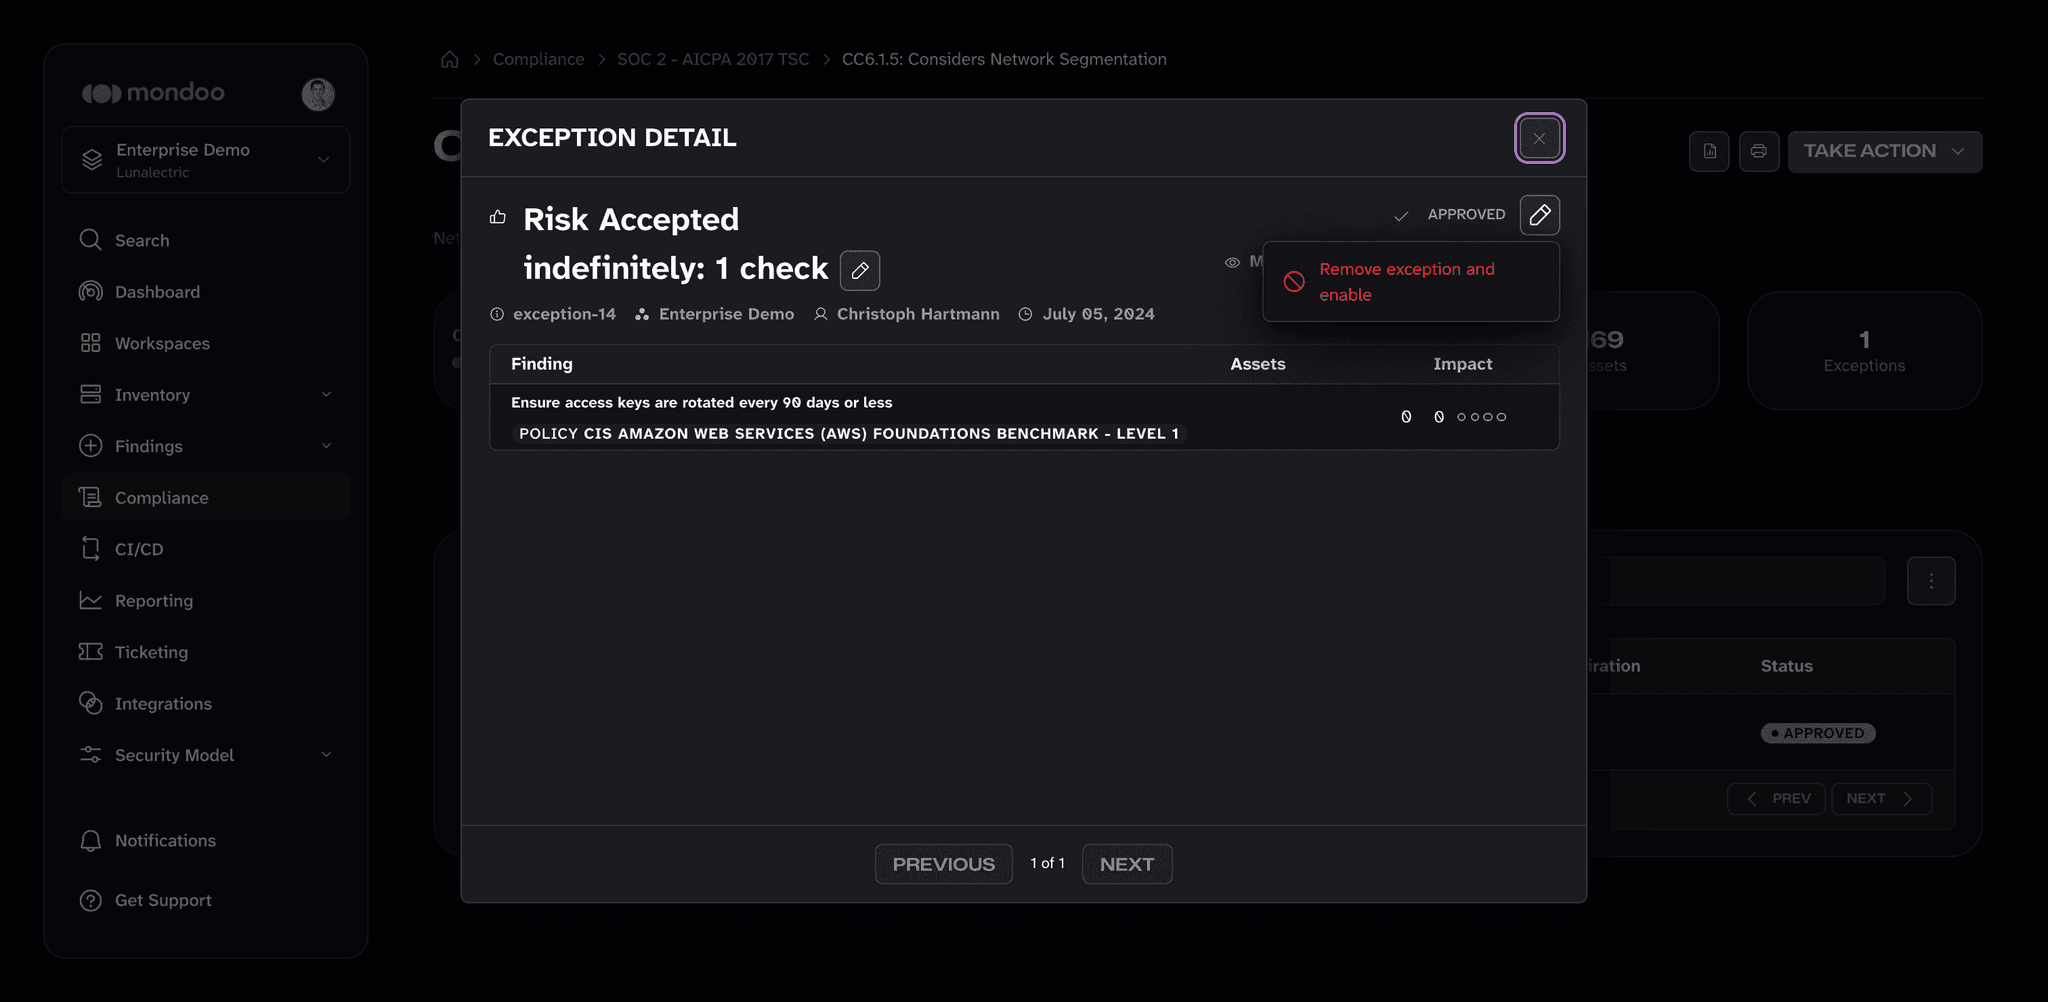Expand Security Model chevron
Image resolution: width=2048 pixels, height=1002 pixels.
[x=326, y=755]
